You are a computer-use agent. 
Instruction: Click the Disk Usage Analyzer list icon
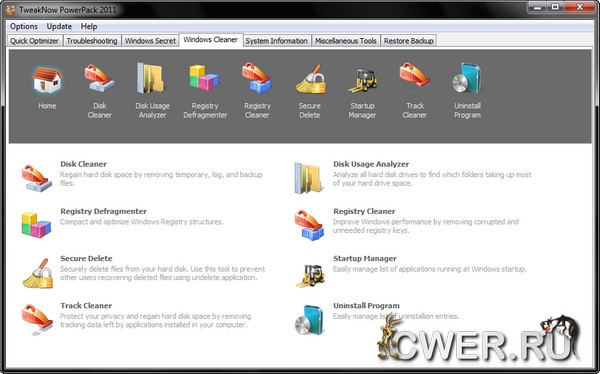pos(308,178)
